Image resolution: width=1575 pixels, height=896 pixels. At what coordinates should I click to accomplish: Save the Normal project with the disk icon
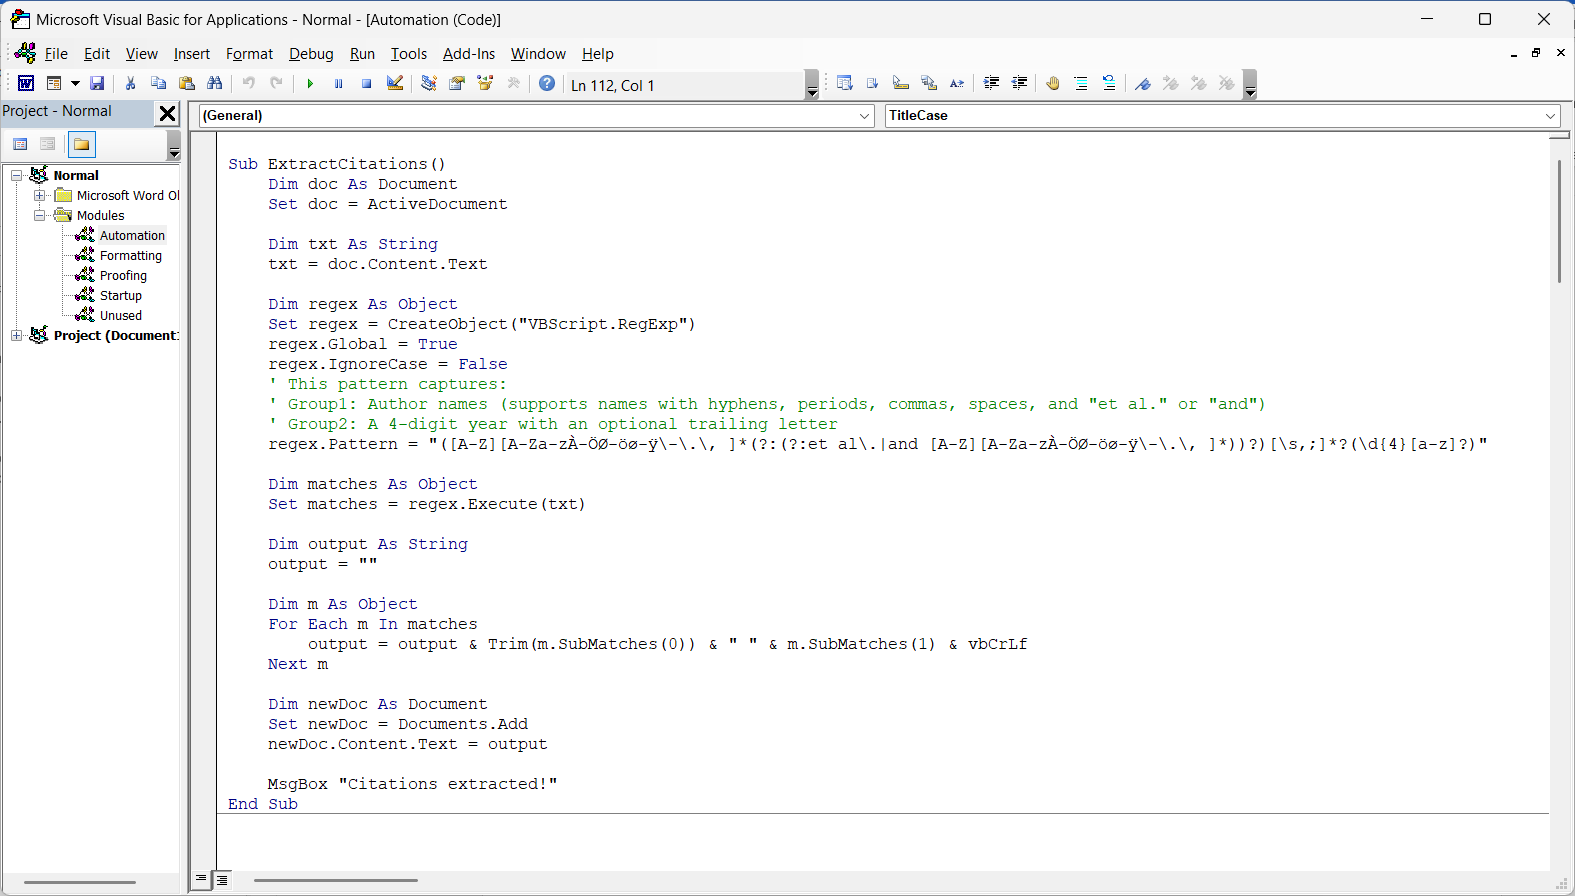pyautogui.click(x=97, y=84)
